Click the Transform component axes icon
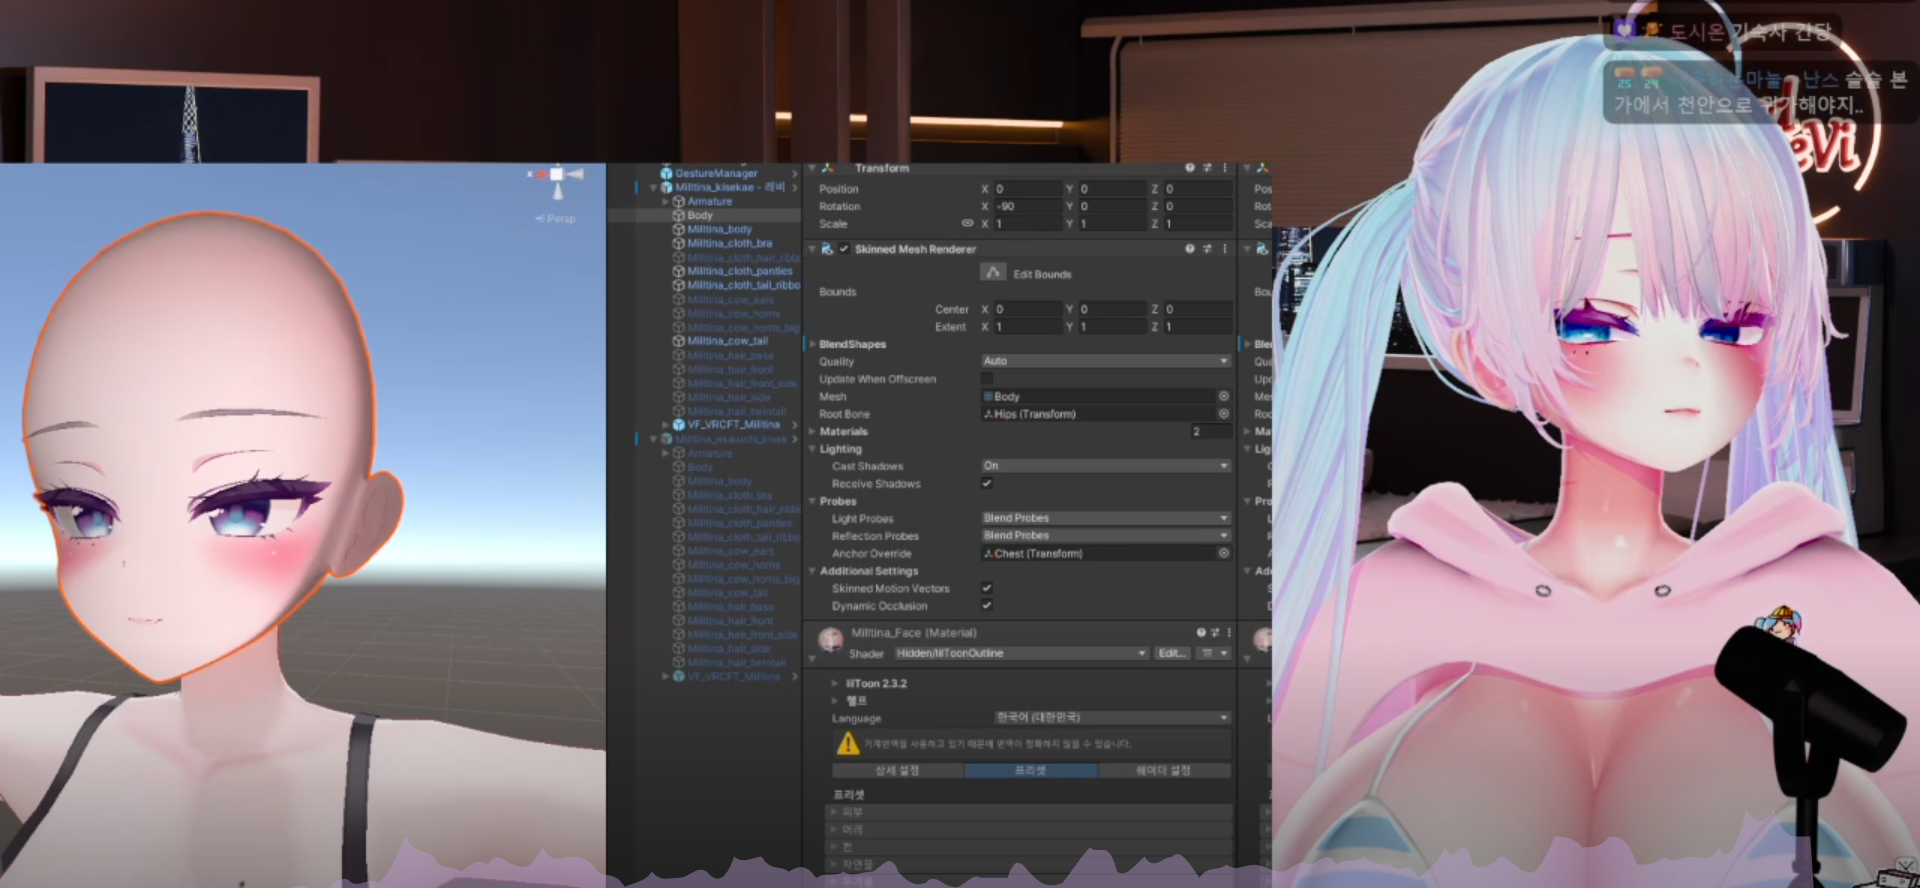 (x=827, y=168)
